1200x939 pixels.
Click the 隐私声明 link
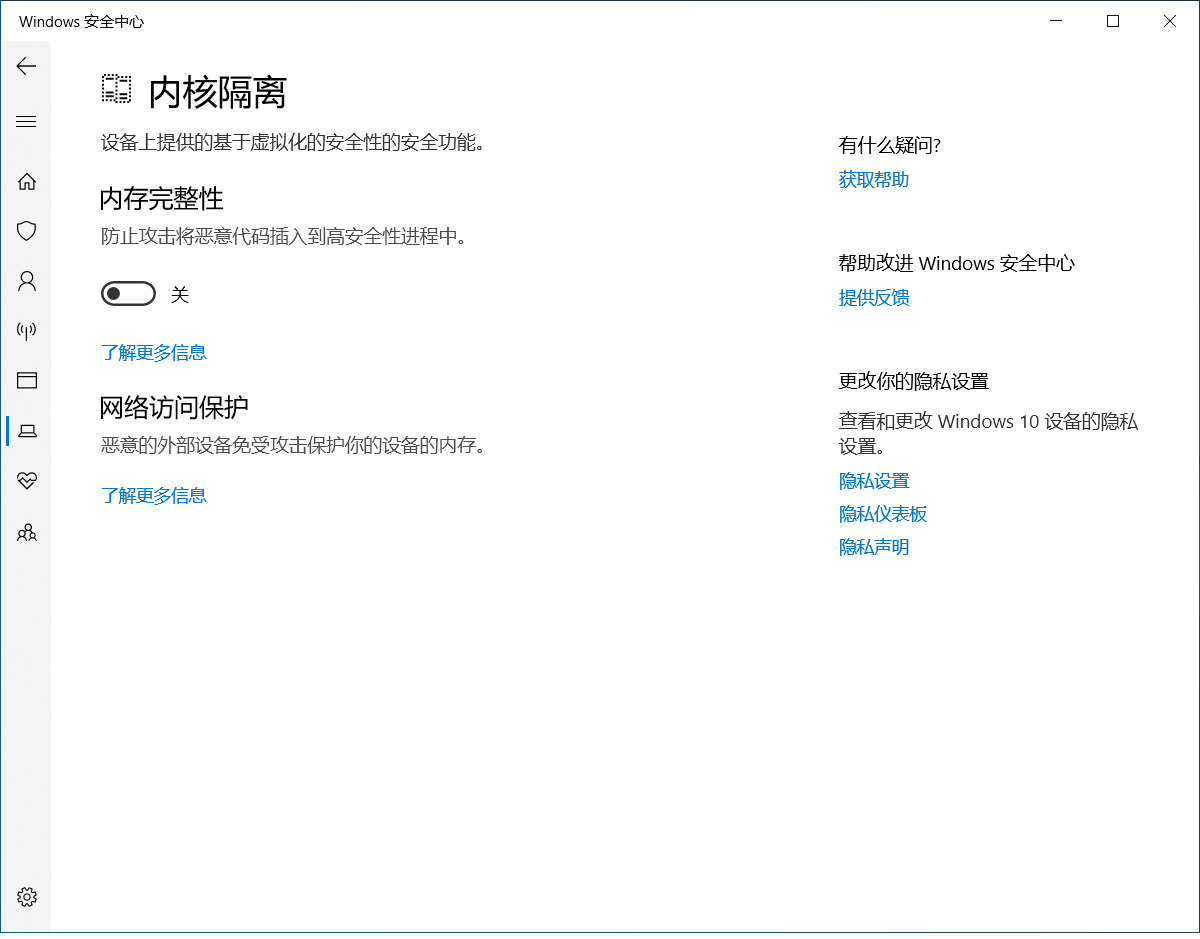pyautogui.click(x=873, y=547)
